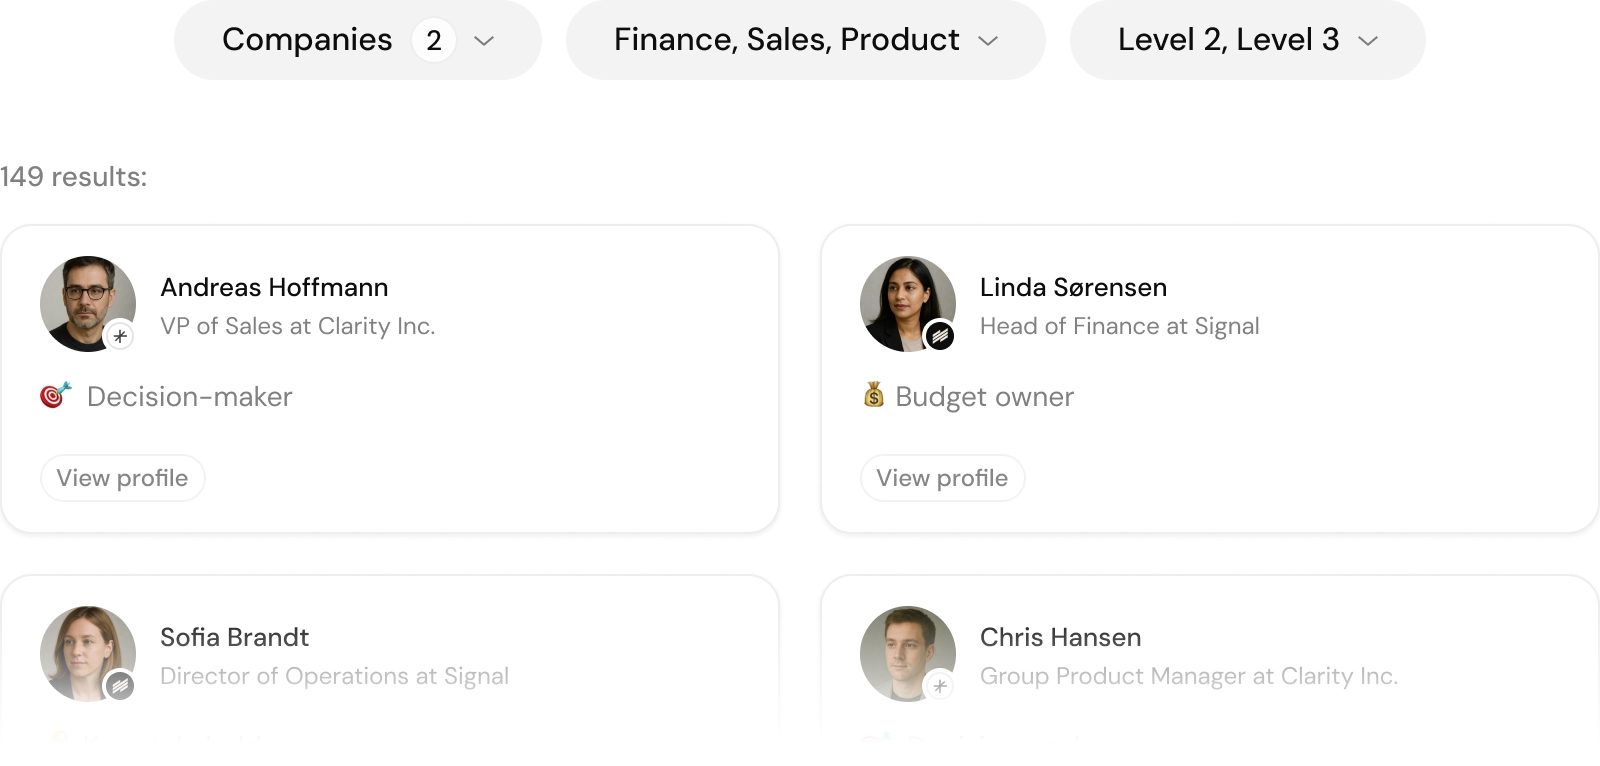Click Chris Hansen's Clarity company badge icon
This screenshot has width=1600, height=766.
940,686
